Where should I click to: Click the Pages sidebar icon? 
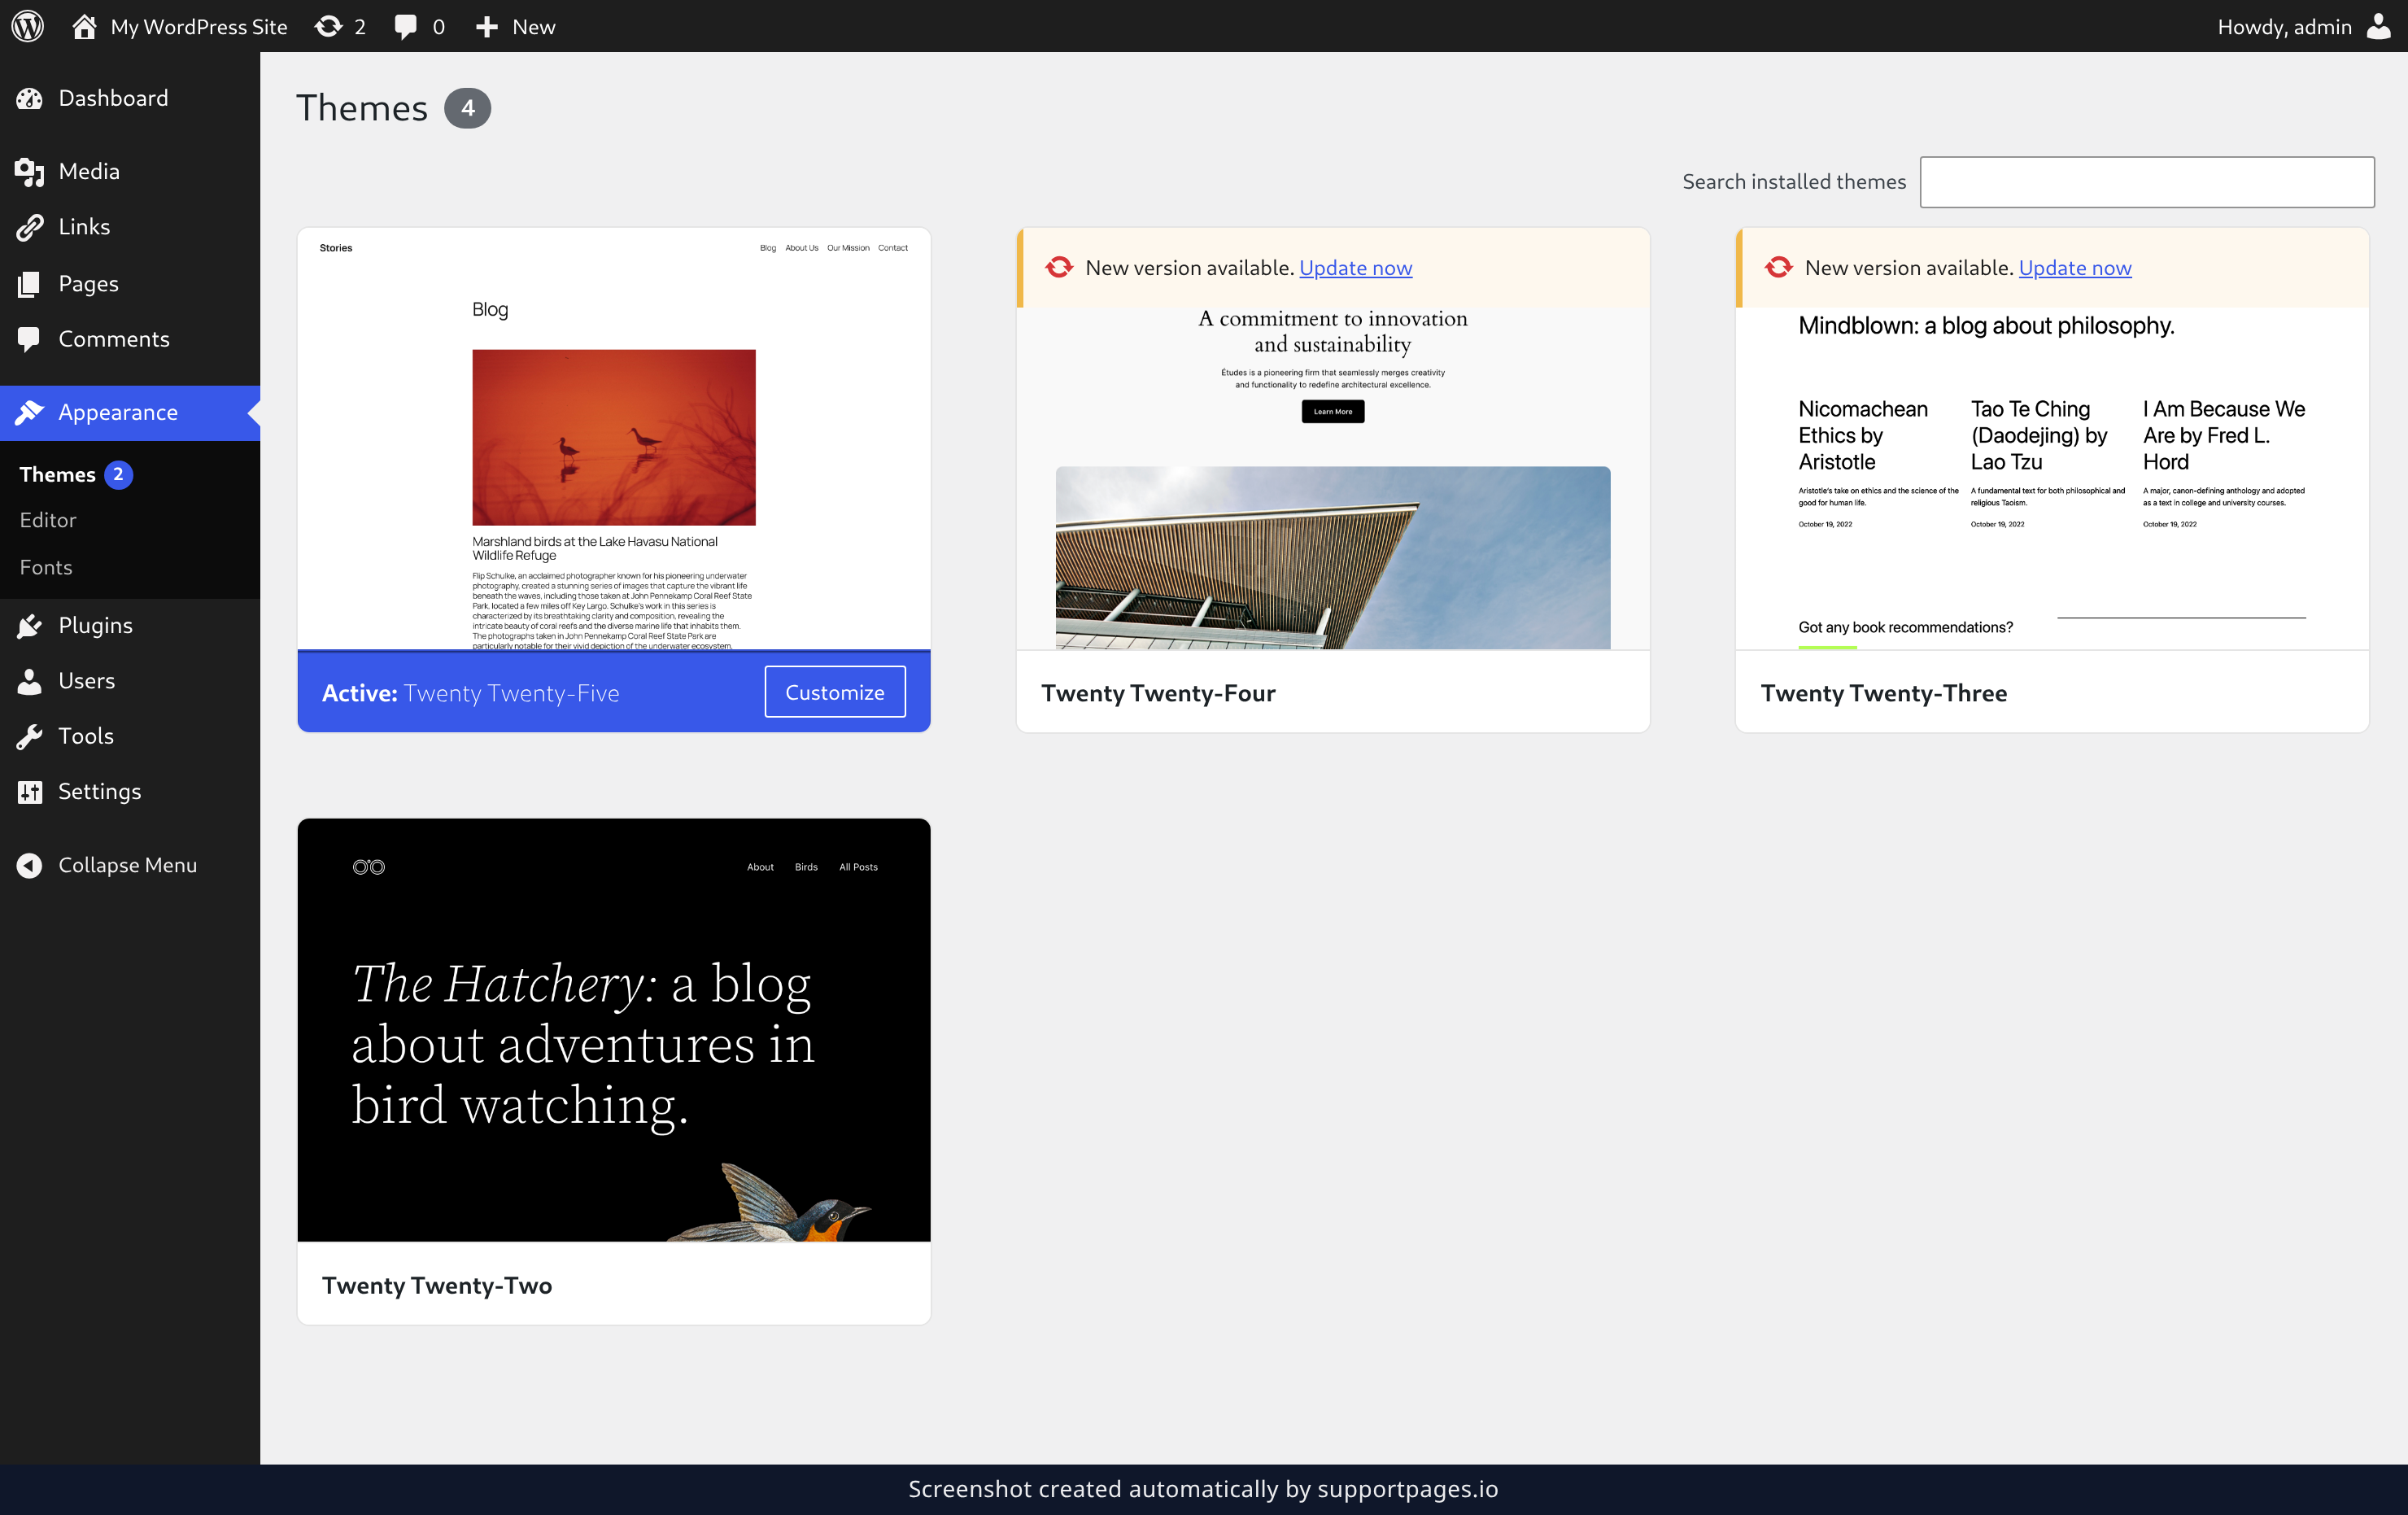[29, 284]
